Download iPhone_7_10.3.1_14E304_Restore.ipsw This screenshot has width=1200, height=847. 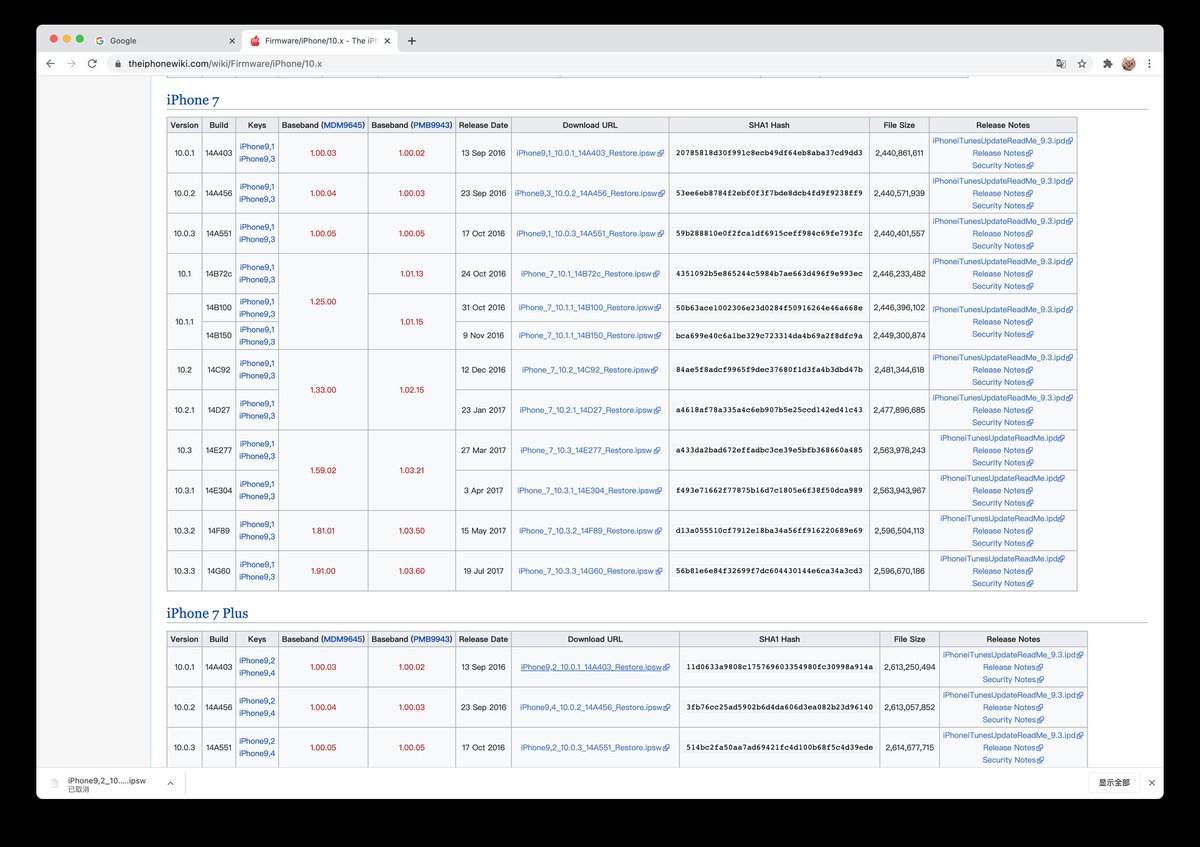pos(590,490)
